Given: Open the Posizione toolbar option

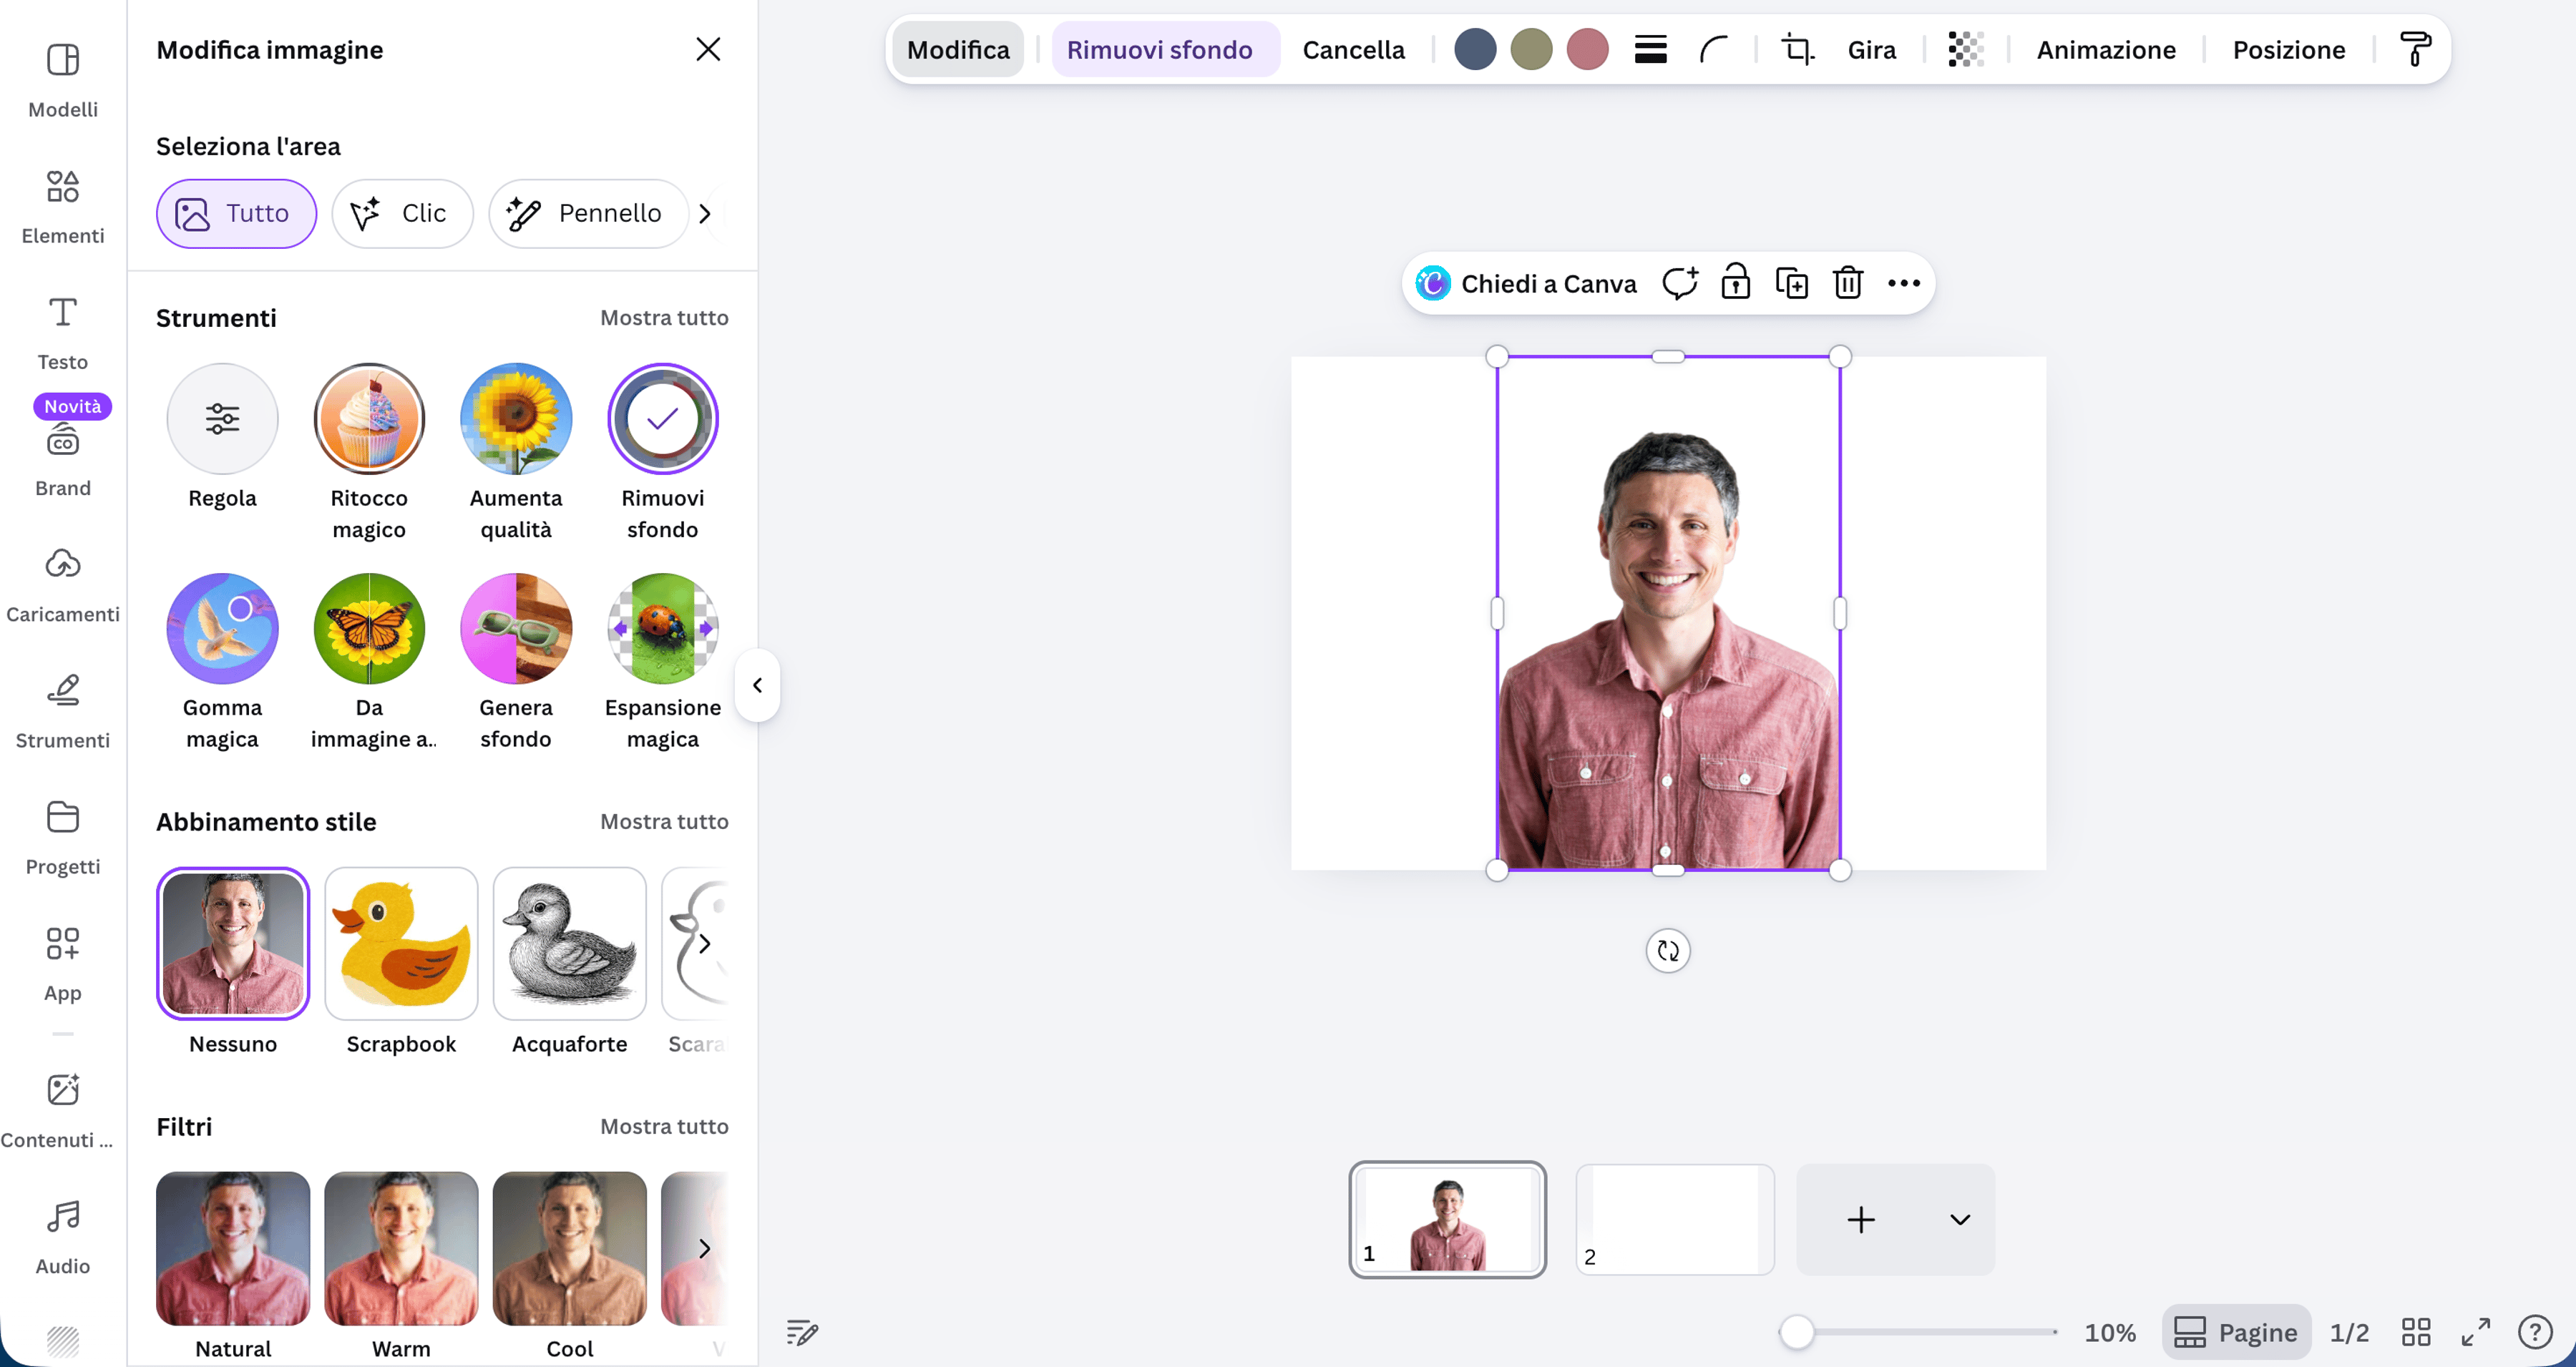Looking at the screenshot, I should click(2289, 49).
